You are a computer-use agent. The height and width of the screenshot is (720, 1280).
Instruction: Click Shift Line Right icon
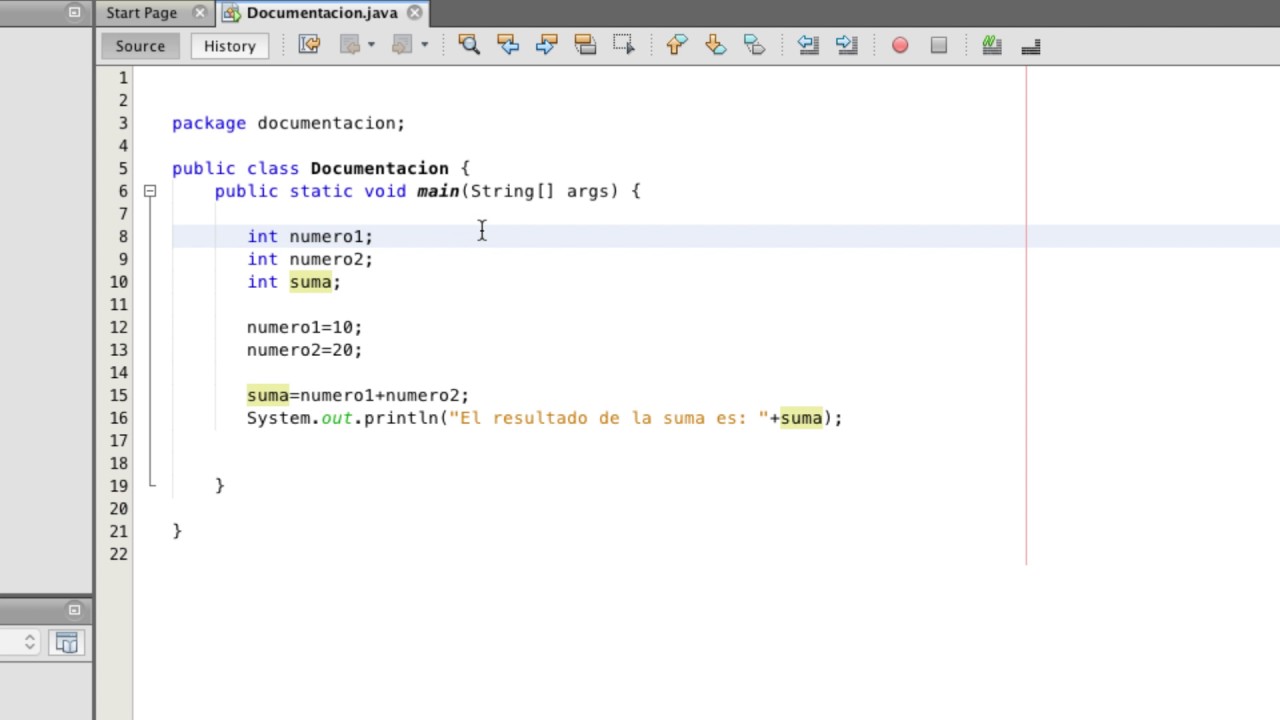[x=846, y=45]
